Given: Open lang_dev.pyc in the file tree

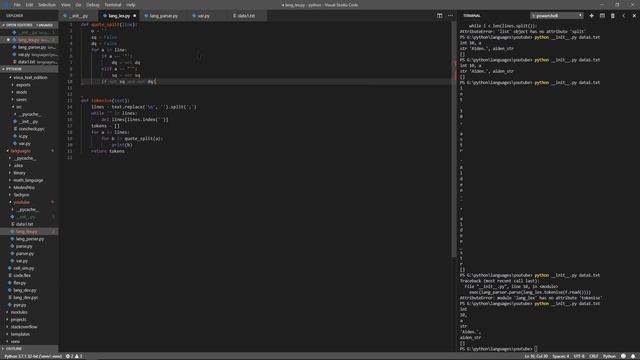Looking at the screenshot, I should 25,298.
